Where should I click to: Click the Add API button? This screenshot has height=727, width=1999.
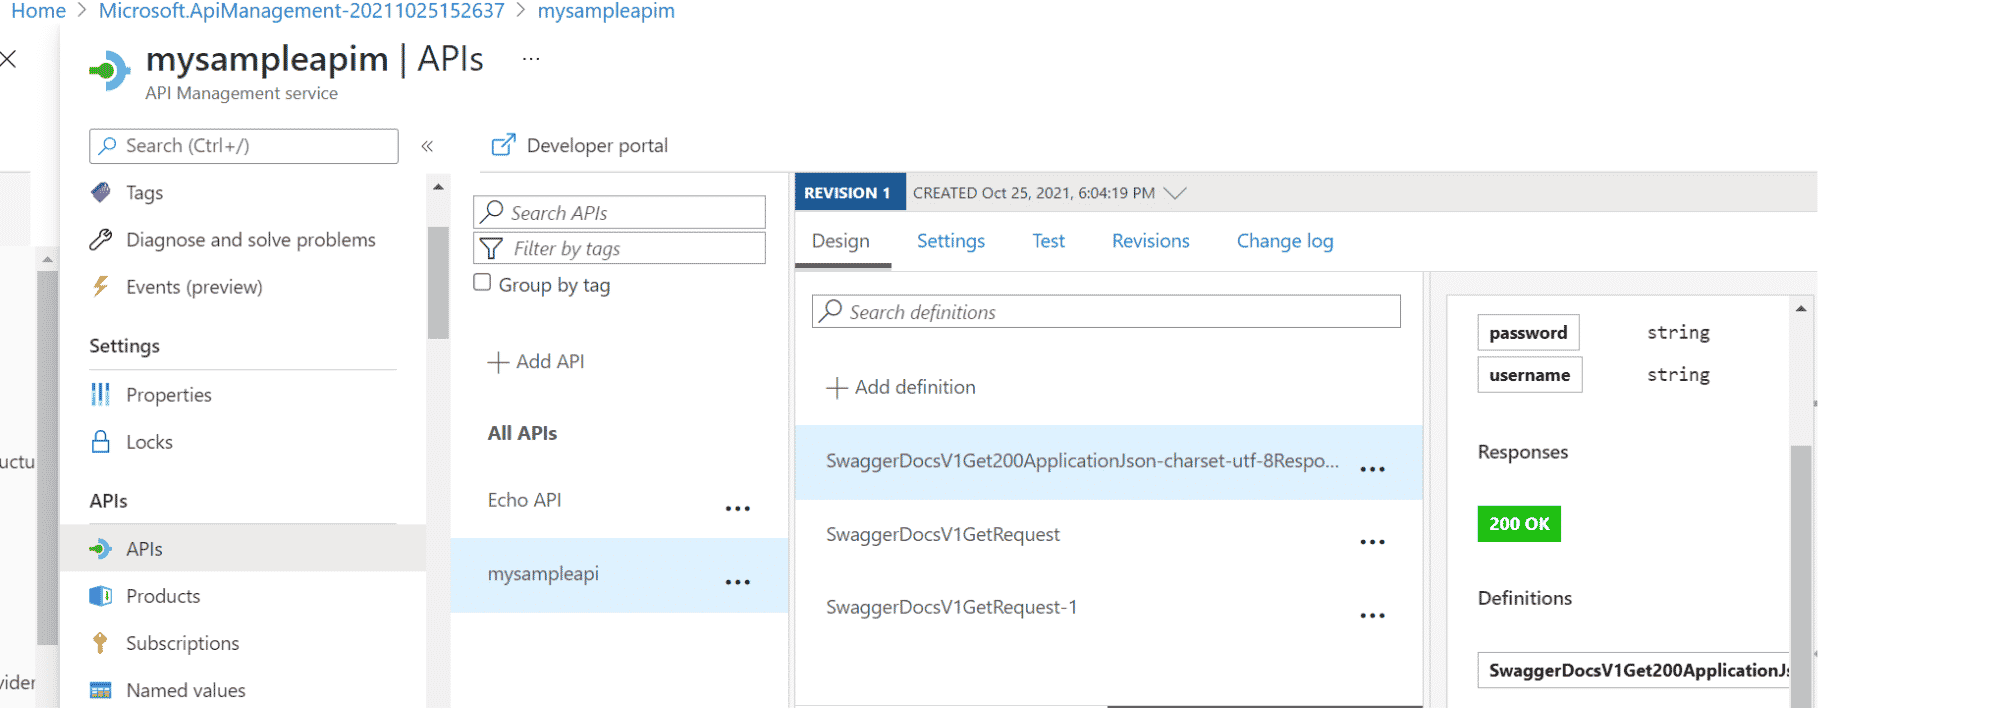coord(536,362)
